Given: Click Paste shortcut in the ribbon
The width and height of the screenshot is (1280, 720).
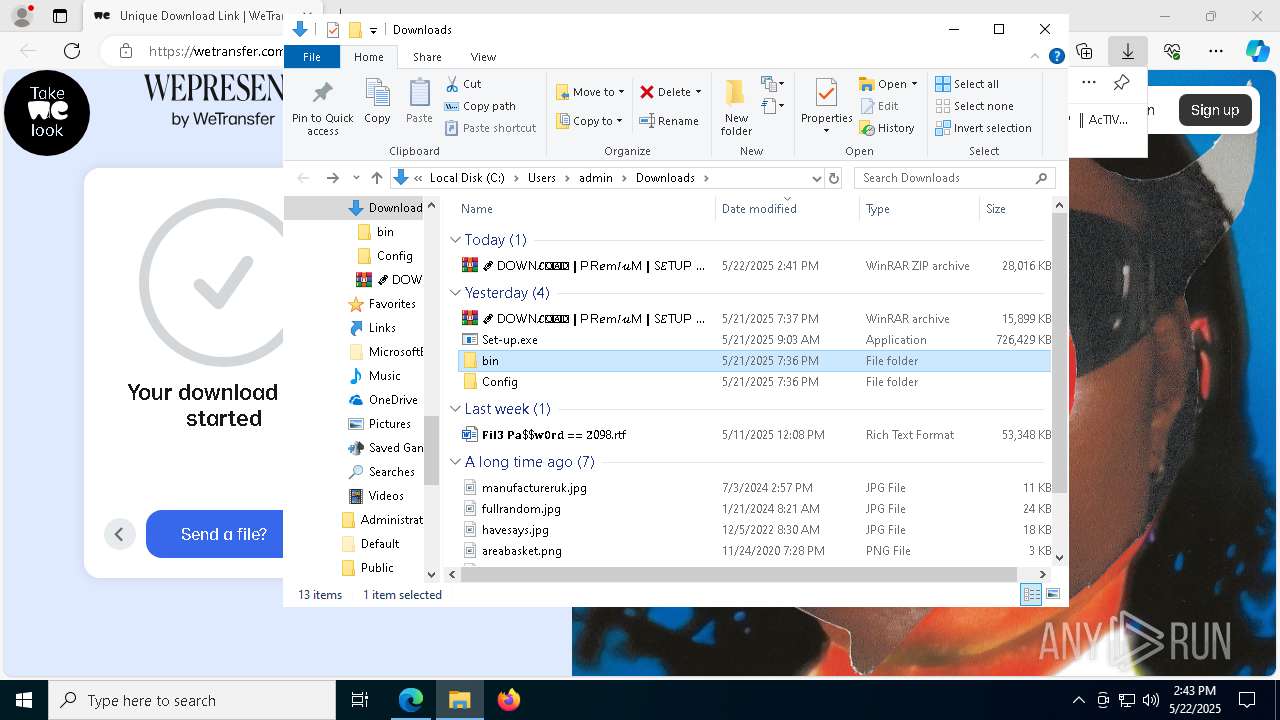Looking at the screenshot, I should 490,128.
